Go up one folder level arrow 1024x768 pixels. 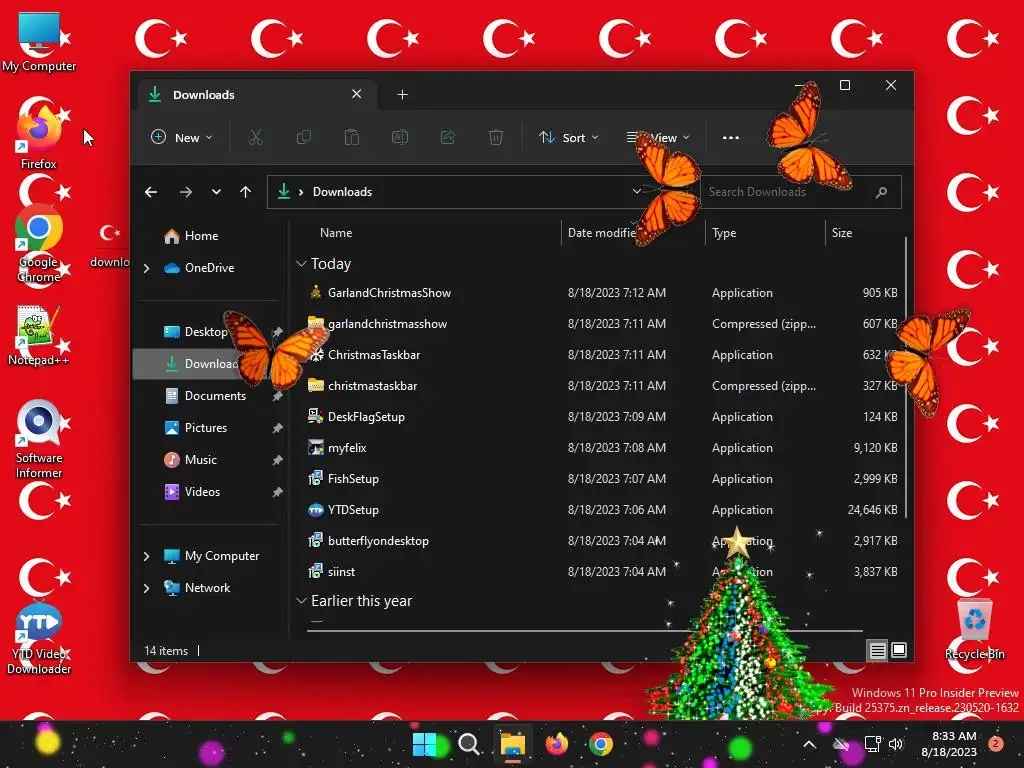(x=246, y=192)
